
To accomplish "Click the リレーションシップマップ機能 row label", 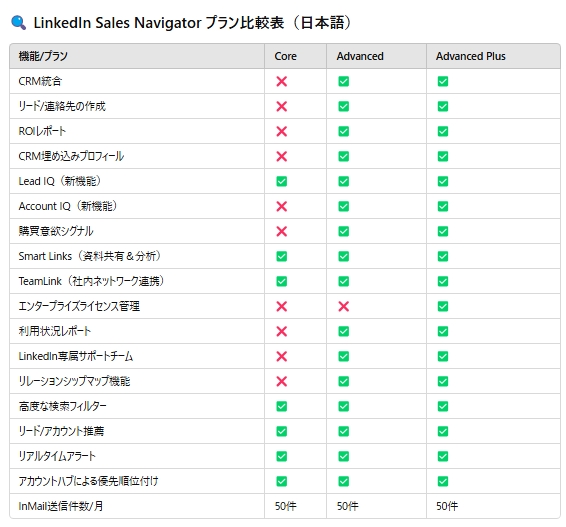I will coord(74,381).
